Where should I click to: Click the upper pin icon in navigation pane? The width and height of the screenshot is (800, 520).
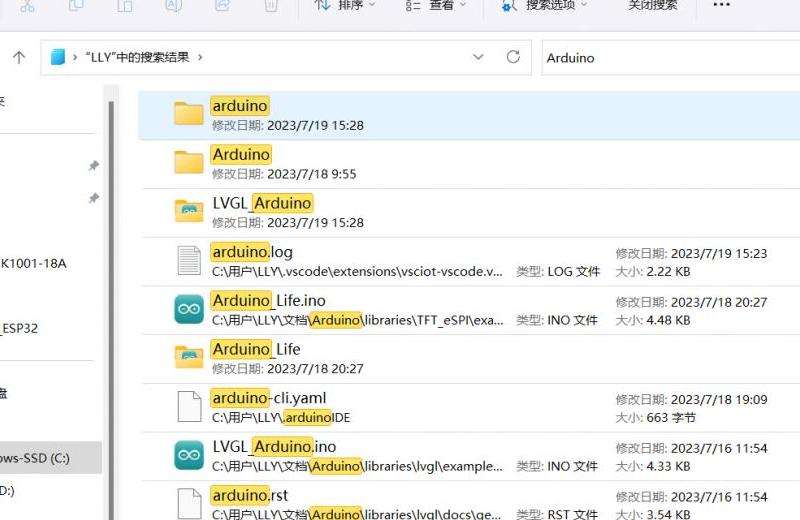93,166
